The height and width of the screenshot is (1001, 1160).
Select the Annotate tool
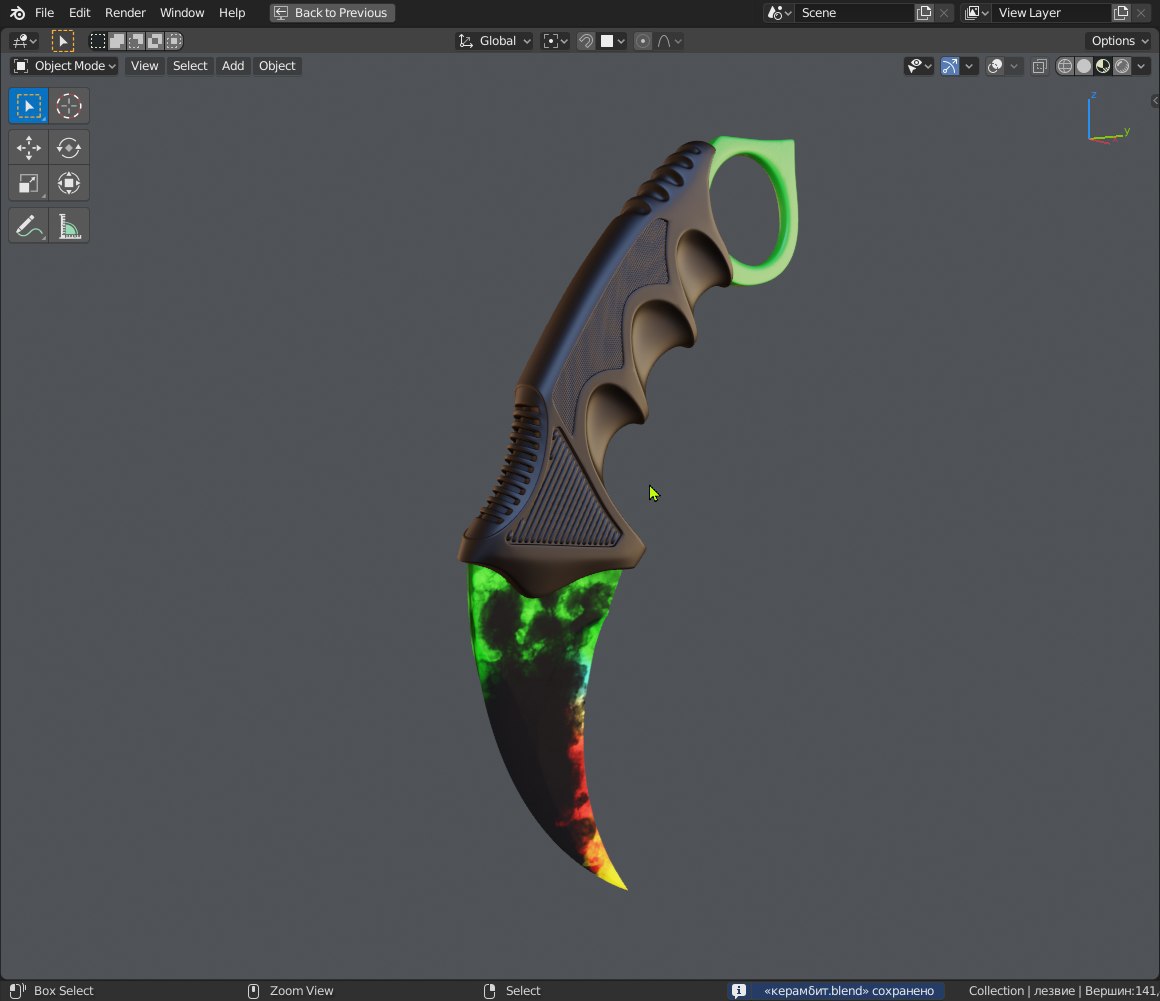[29, 226]
